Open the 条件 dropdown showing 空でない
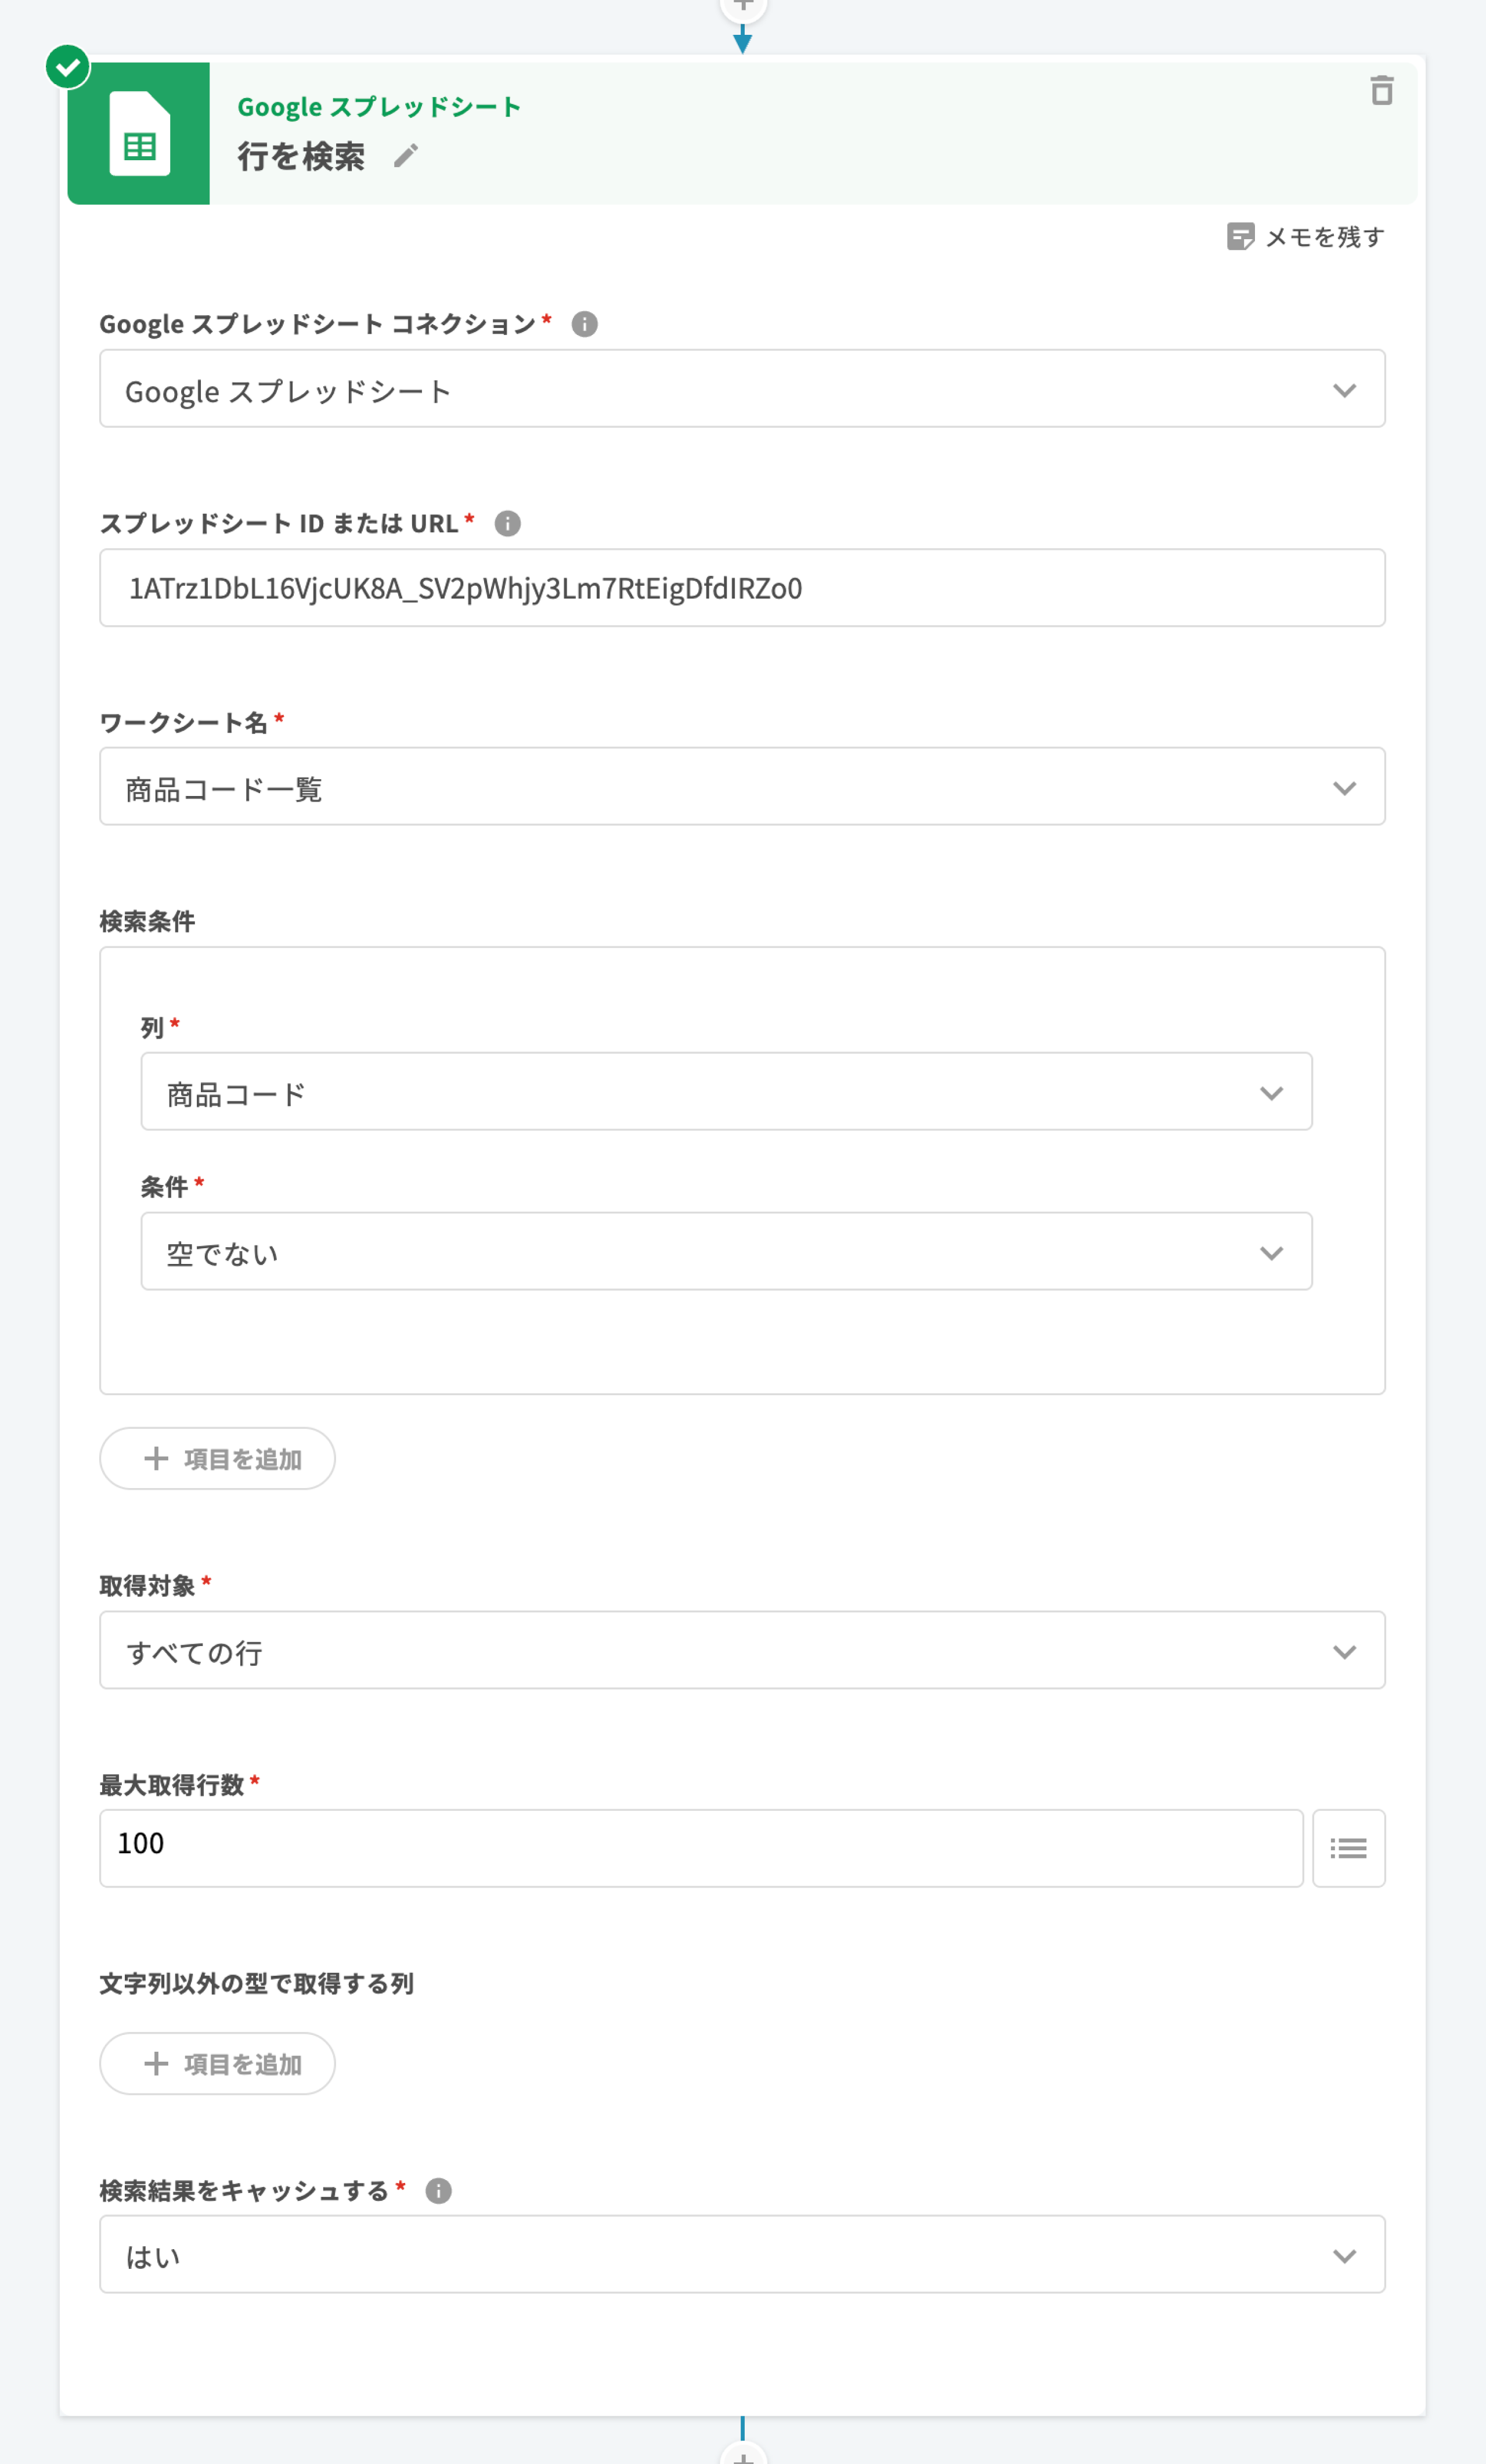Image resolution: width=1486 pixels, height=2464 pixels. pyautogui.click(x=726, y=1252)
